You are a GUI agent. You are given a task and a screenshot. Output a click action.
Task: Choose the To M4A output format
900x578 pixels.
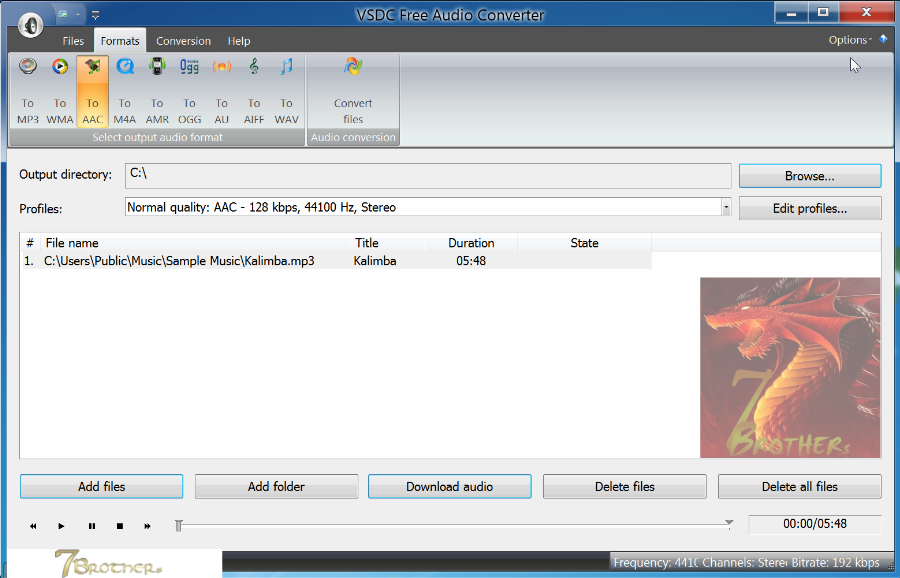pos(125,91)
